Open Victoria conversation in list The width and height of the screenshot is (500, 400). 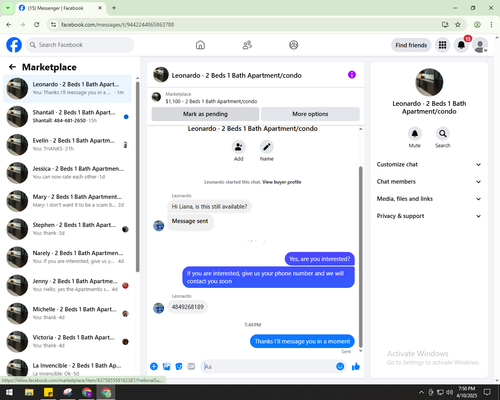68,342
